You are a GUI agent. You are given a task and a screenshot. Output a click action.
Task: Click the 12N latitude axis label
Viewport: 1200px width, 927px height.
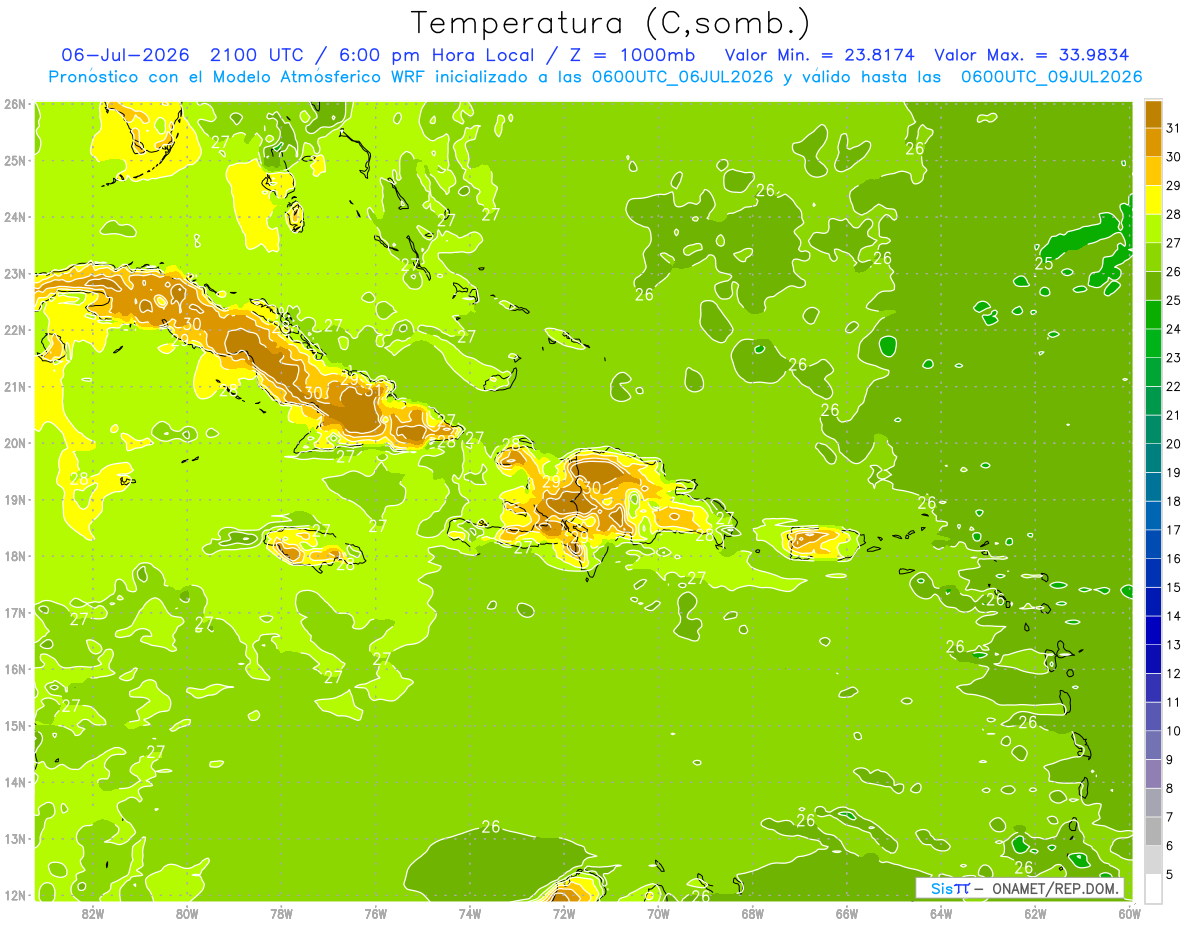tap(14, 895)
